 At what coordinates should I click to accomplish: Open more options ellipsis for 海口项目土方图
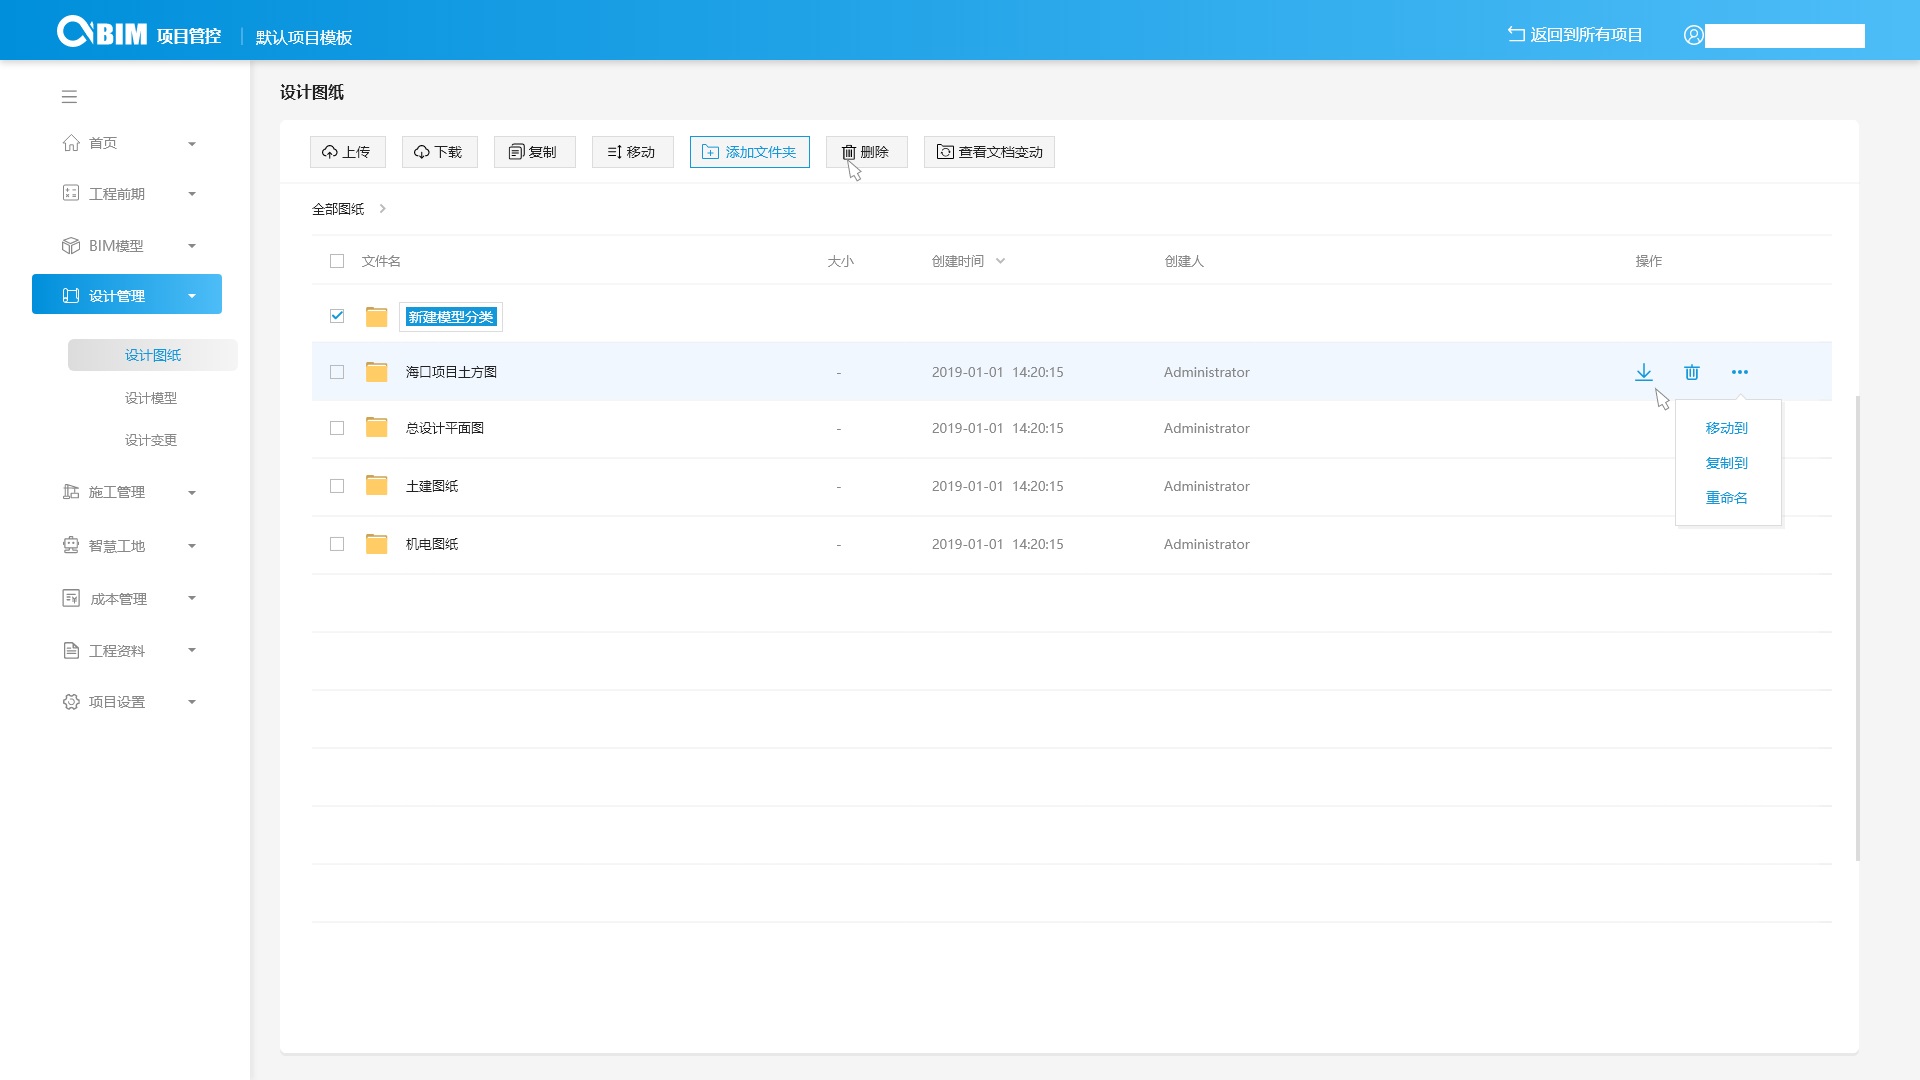point(1739,372)
